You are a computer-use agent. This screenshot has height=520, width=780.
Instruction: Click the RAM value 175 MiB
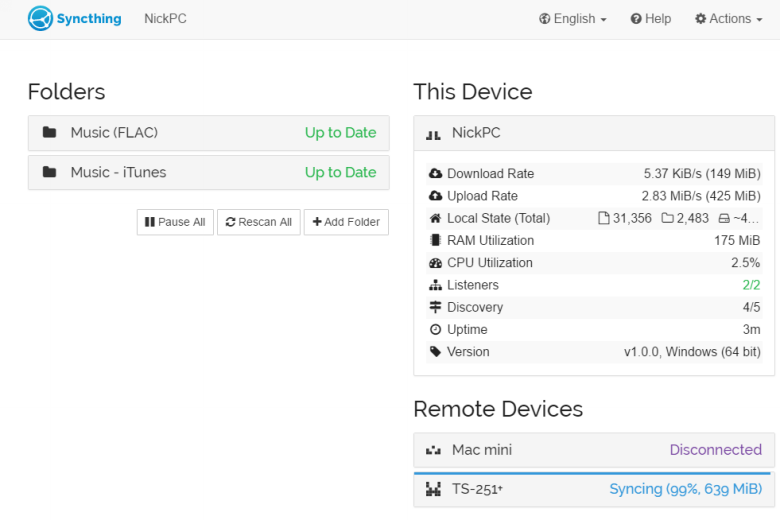(x=737, y=240)
